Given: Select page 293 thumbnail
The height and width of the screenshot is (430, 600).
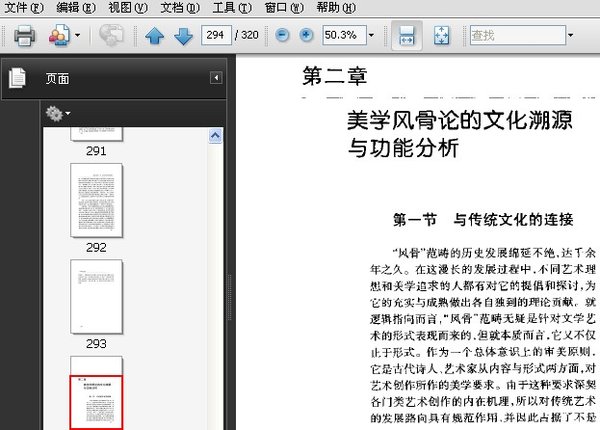Looking at the screenshot, I should click(x=96, y=297).
